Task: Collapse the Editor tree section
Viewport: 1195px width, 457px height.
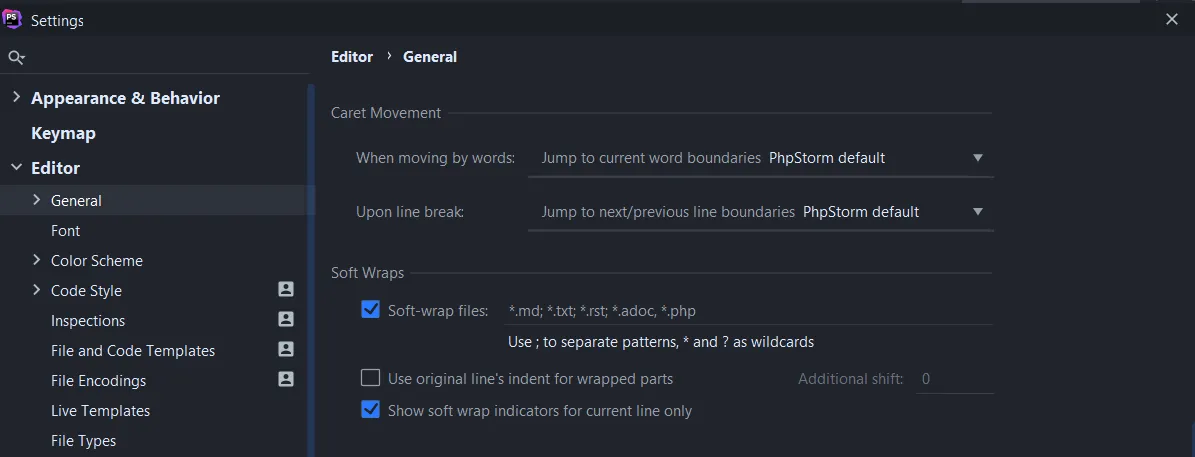Action: [x=16, y=168]
